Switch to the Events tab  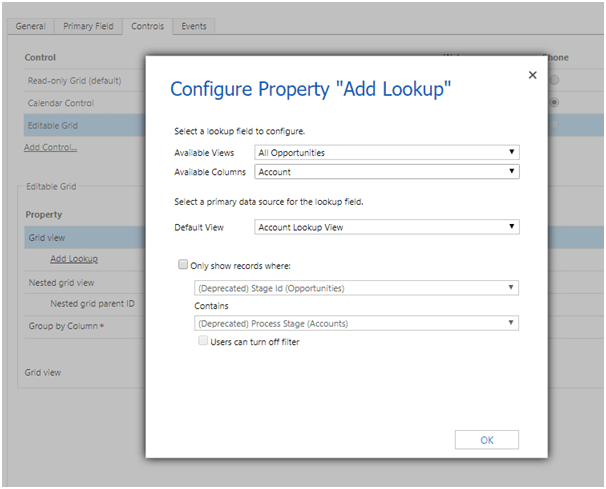tap(194, 26)
